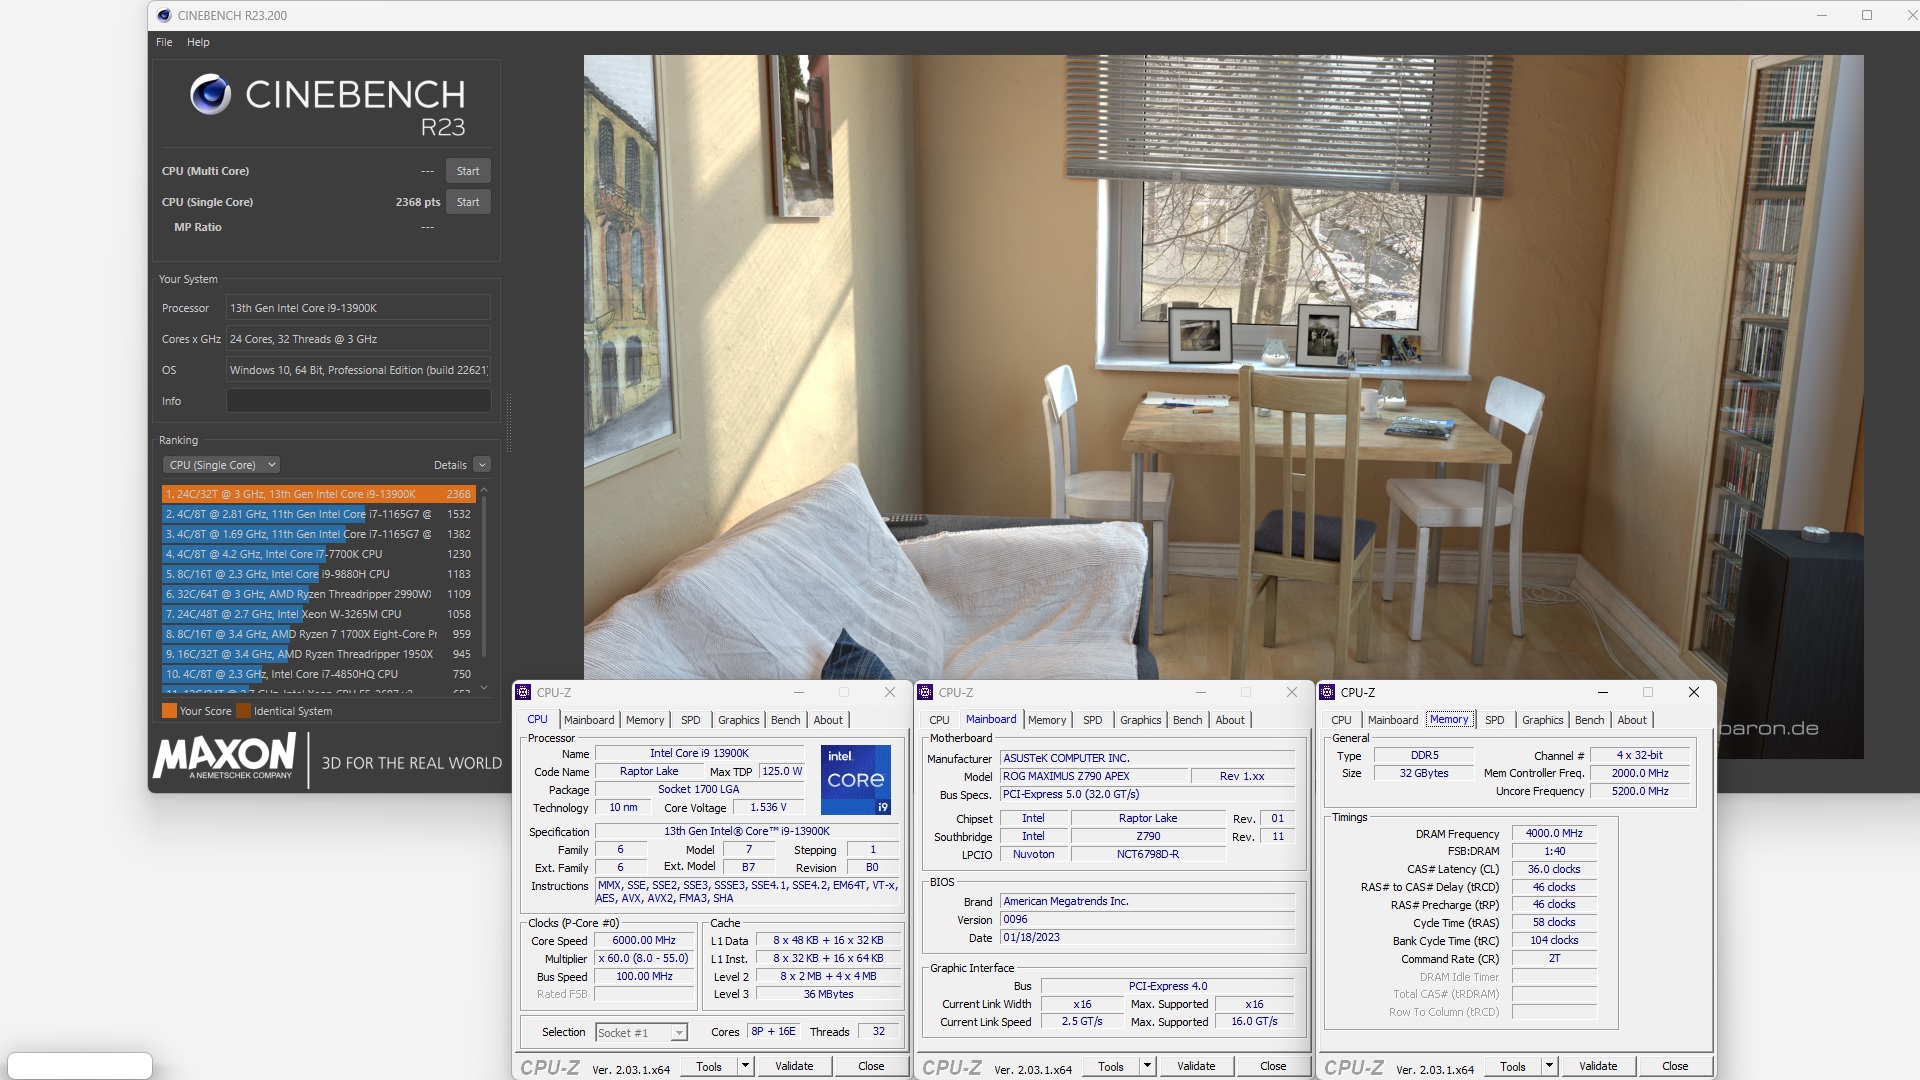1920x1080 pixels.
Task: Open Bench tab in first CPU-Z window
Action: point(786,720)
